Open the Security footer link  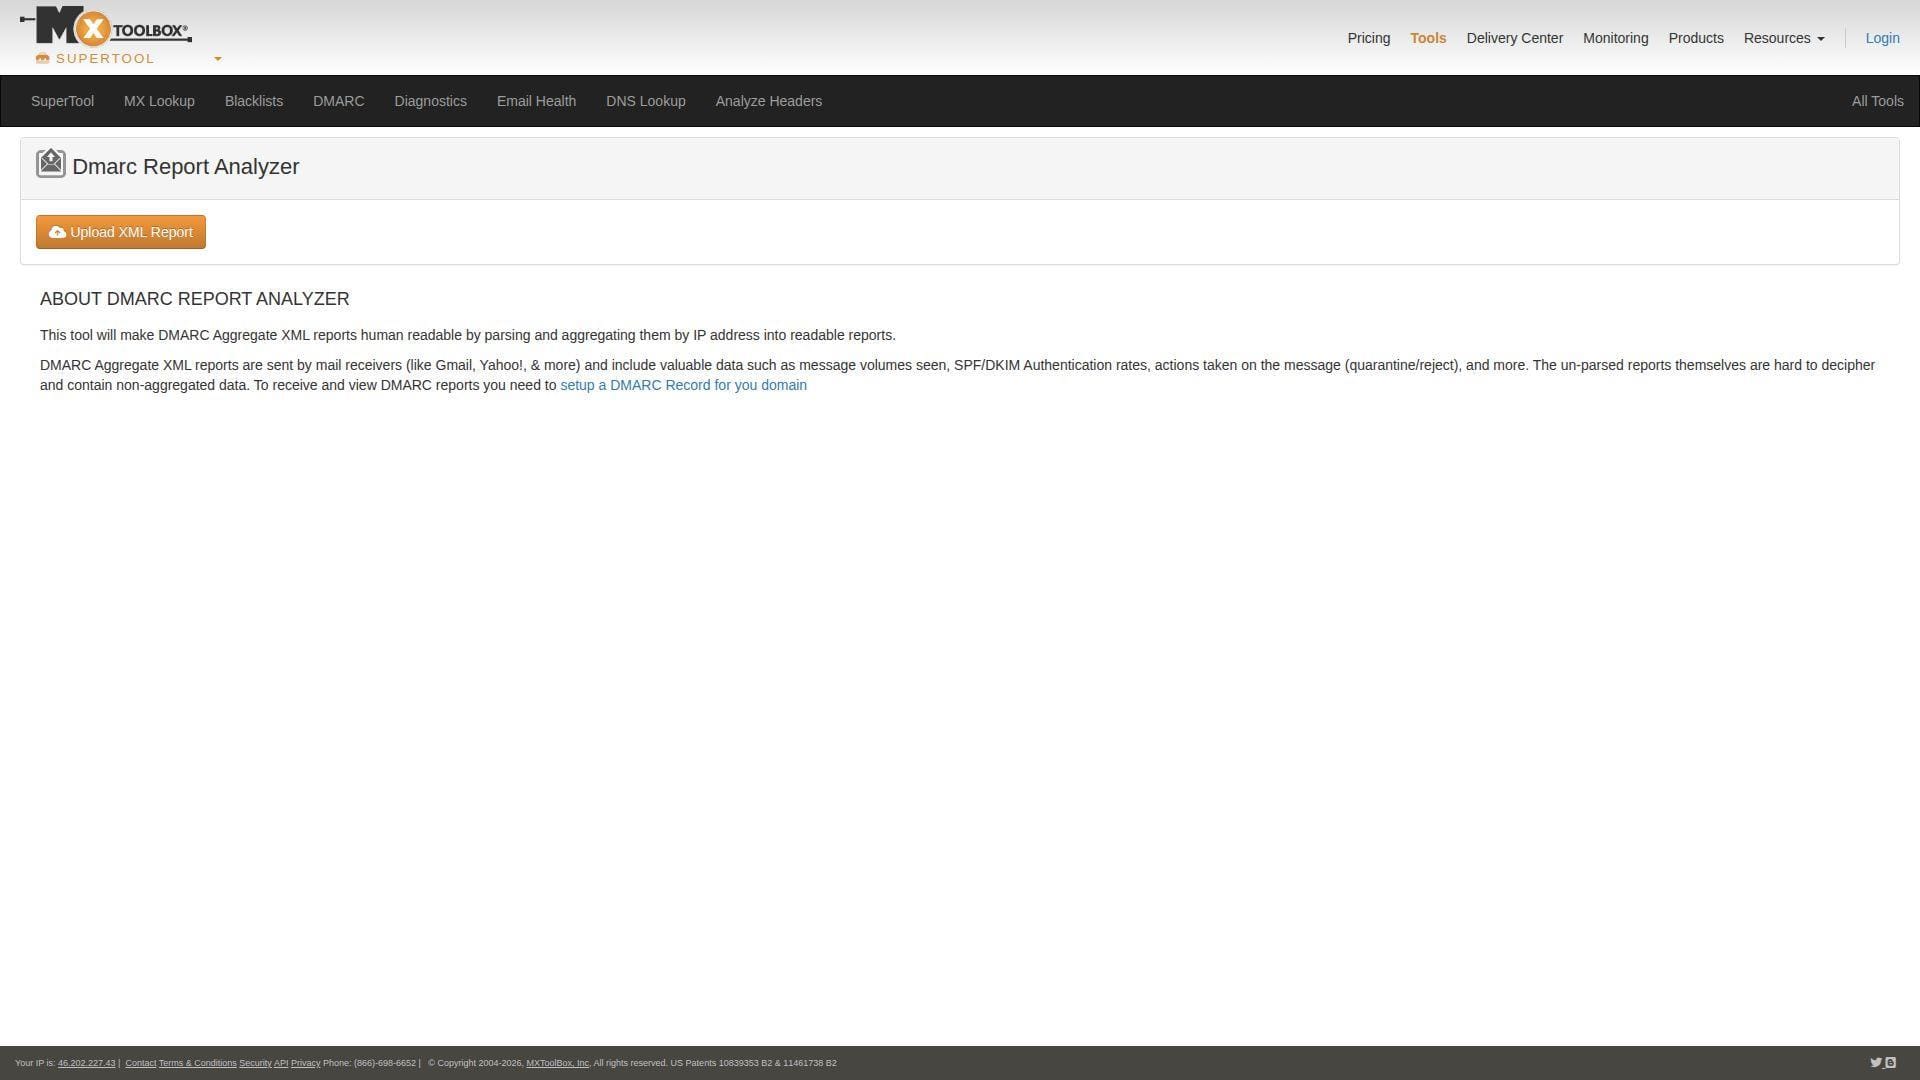[255, 1063]
